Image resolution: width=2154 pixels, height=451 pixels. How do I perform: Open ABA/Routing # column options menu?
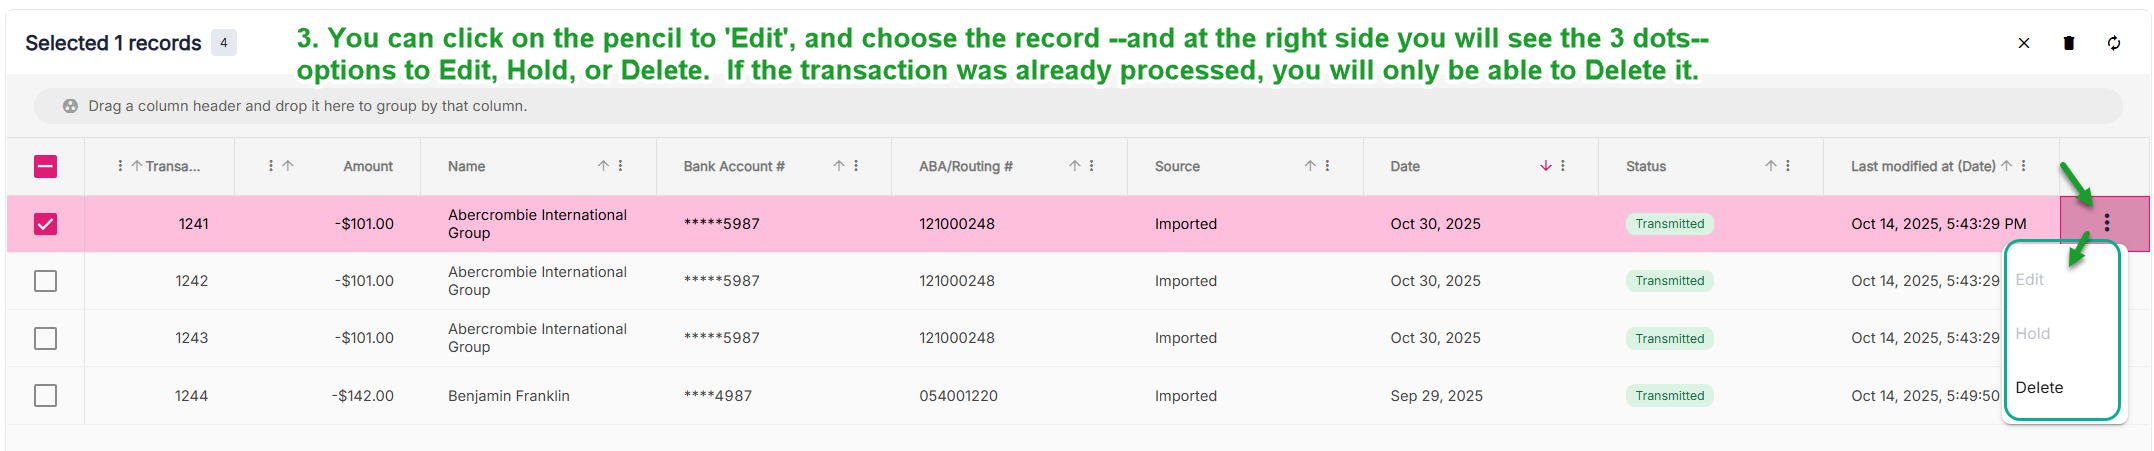[x=1091, y=166]
